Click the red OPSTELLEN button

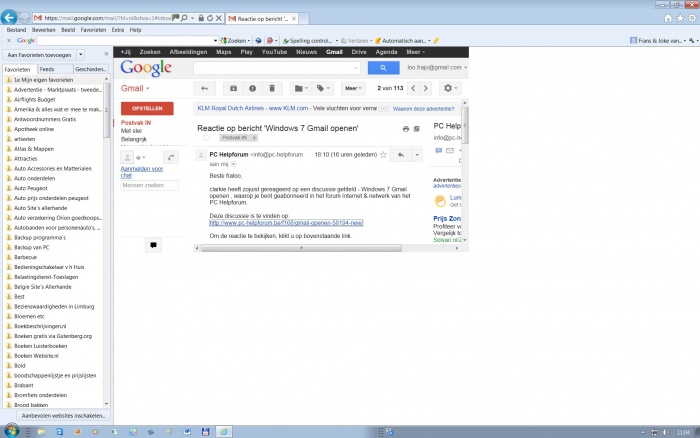click(x=147, y=108)
